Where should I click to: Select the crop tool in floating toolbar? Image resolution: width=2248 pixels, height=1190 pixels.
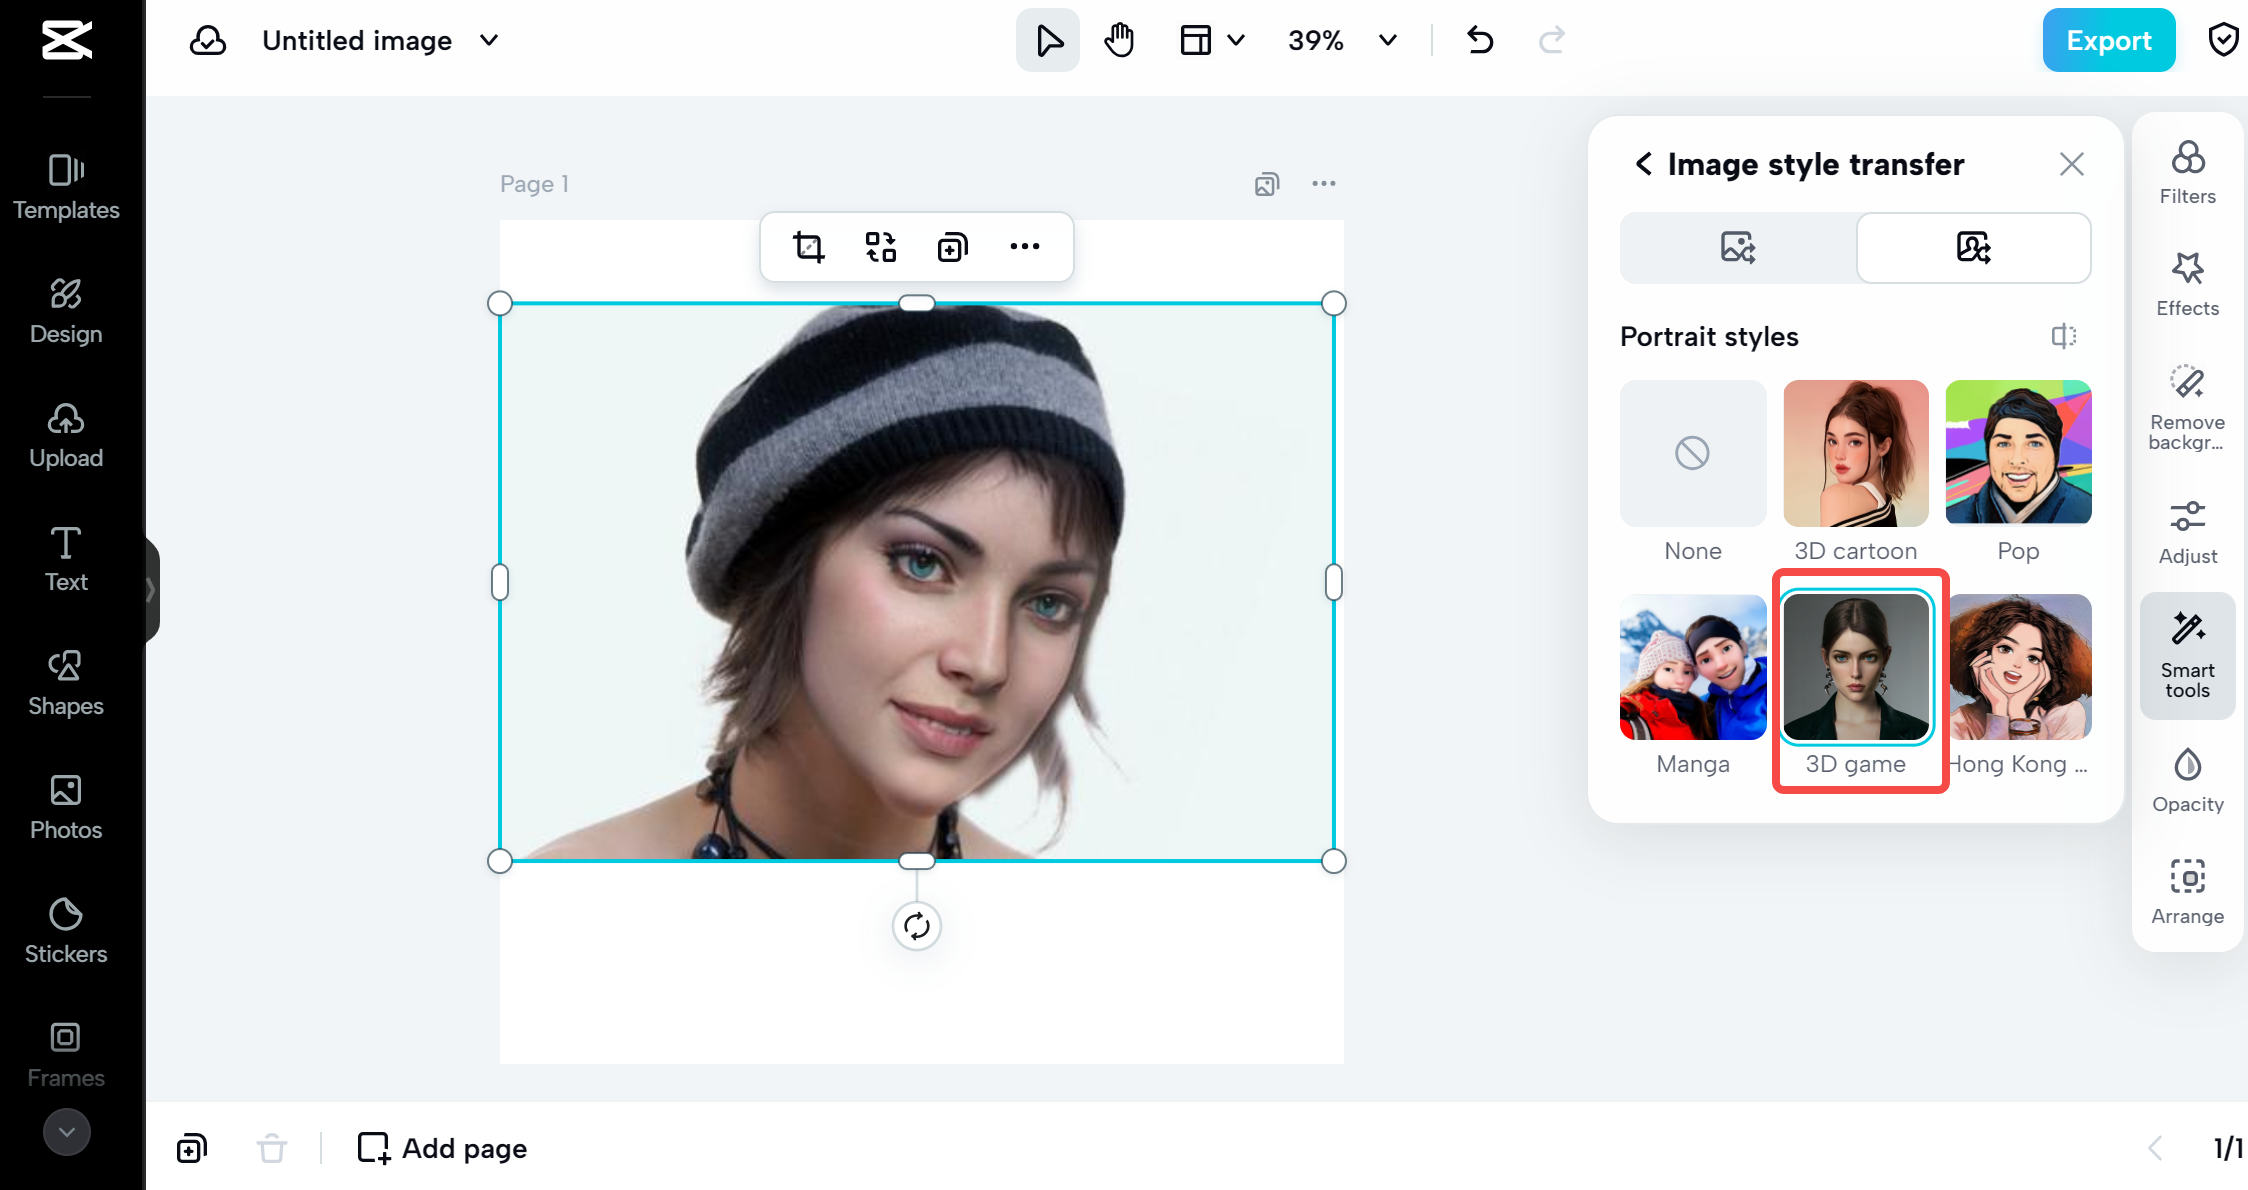coord(808,246)
